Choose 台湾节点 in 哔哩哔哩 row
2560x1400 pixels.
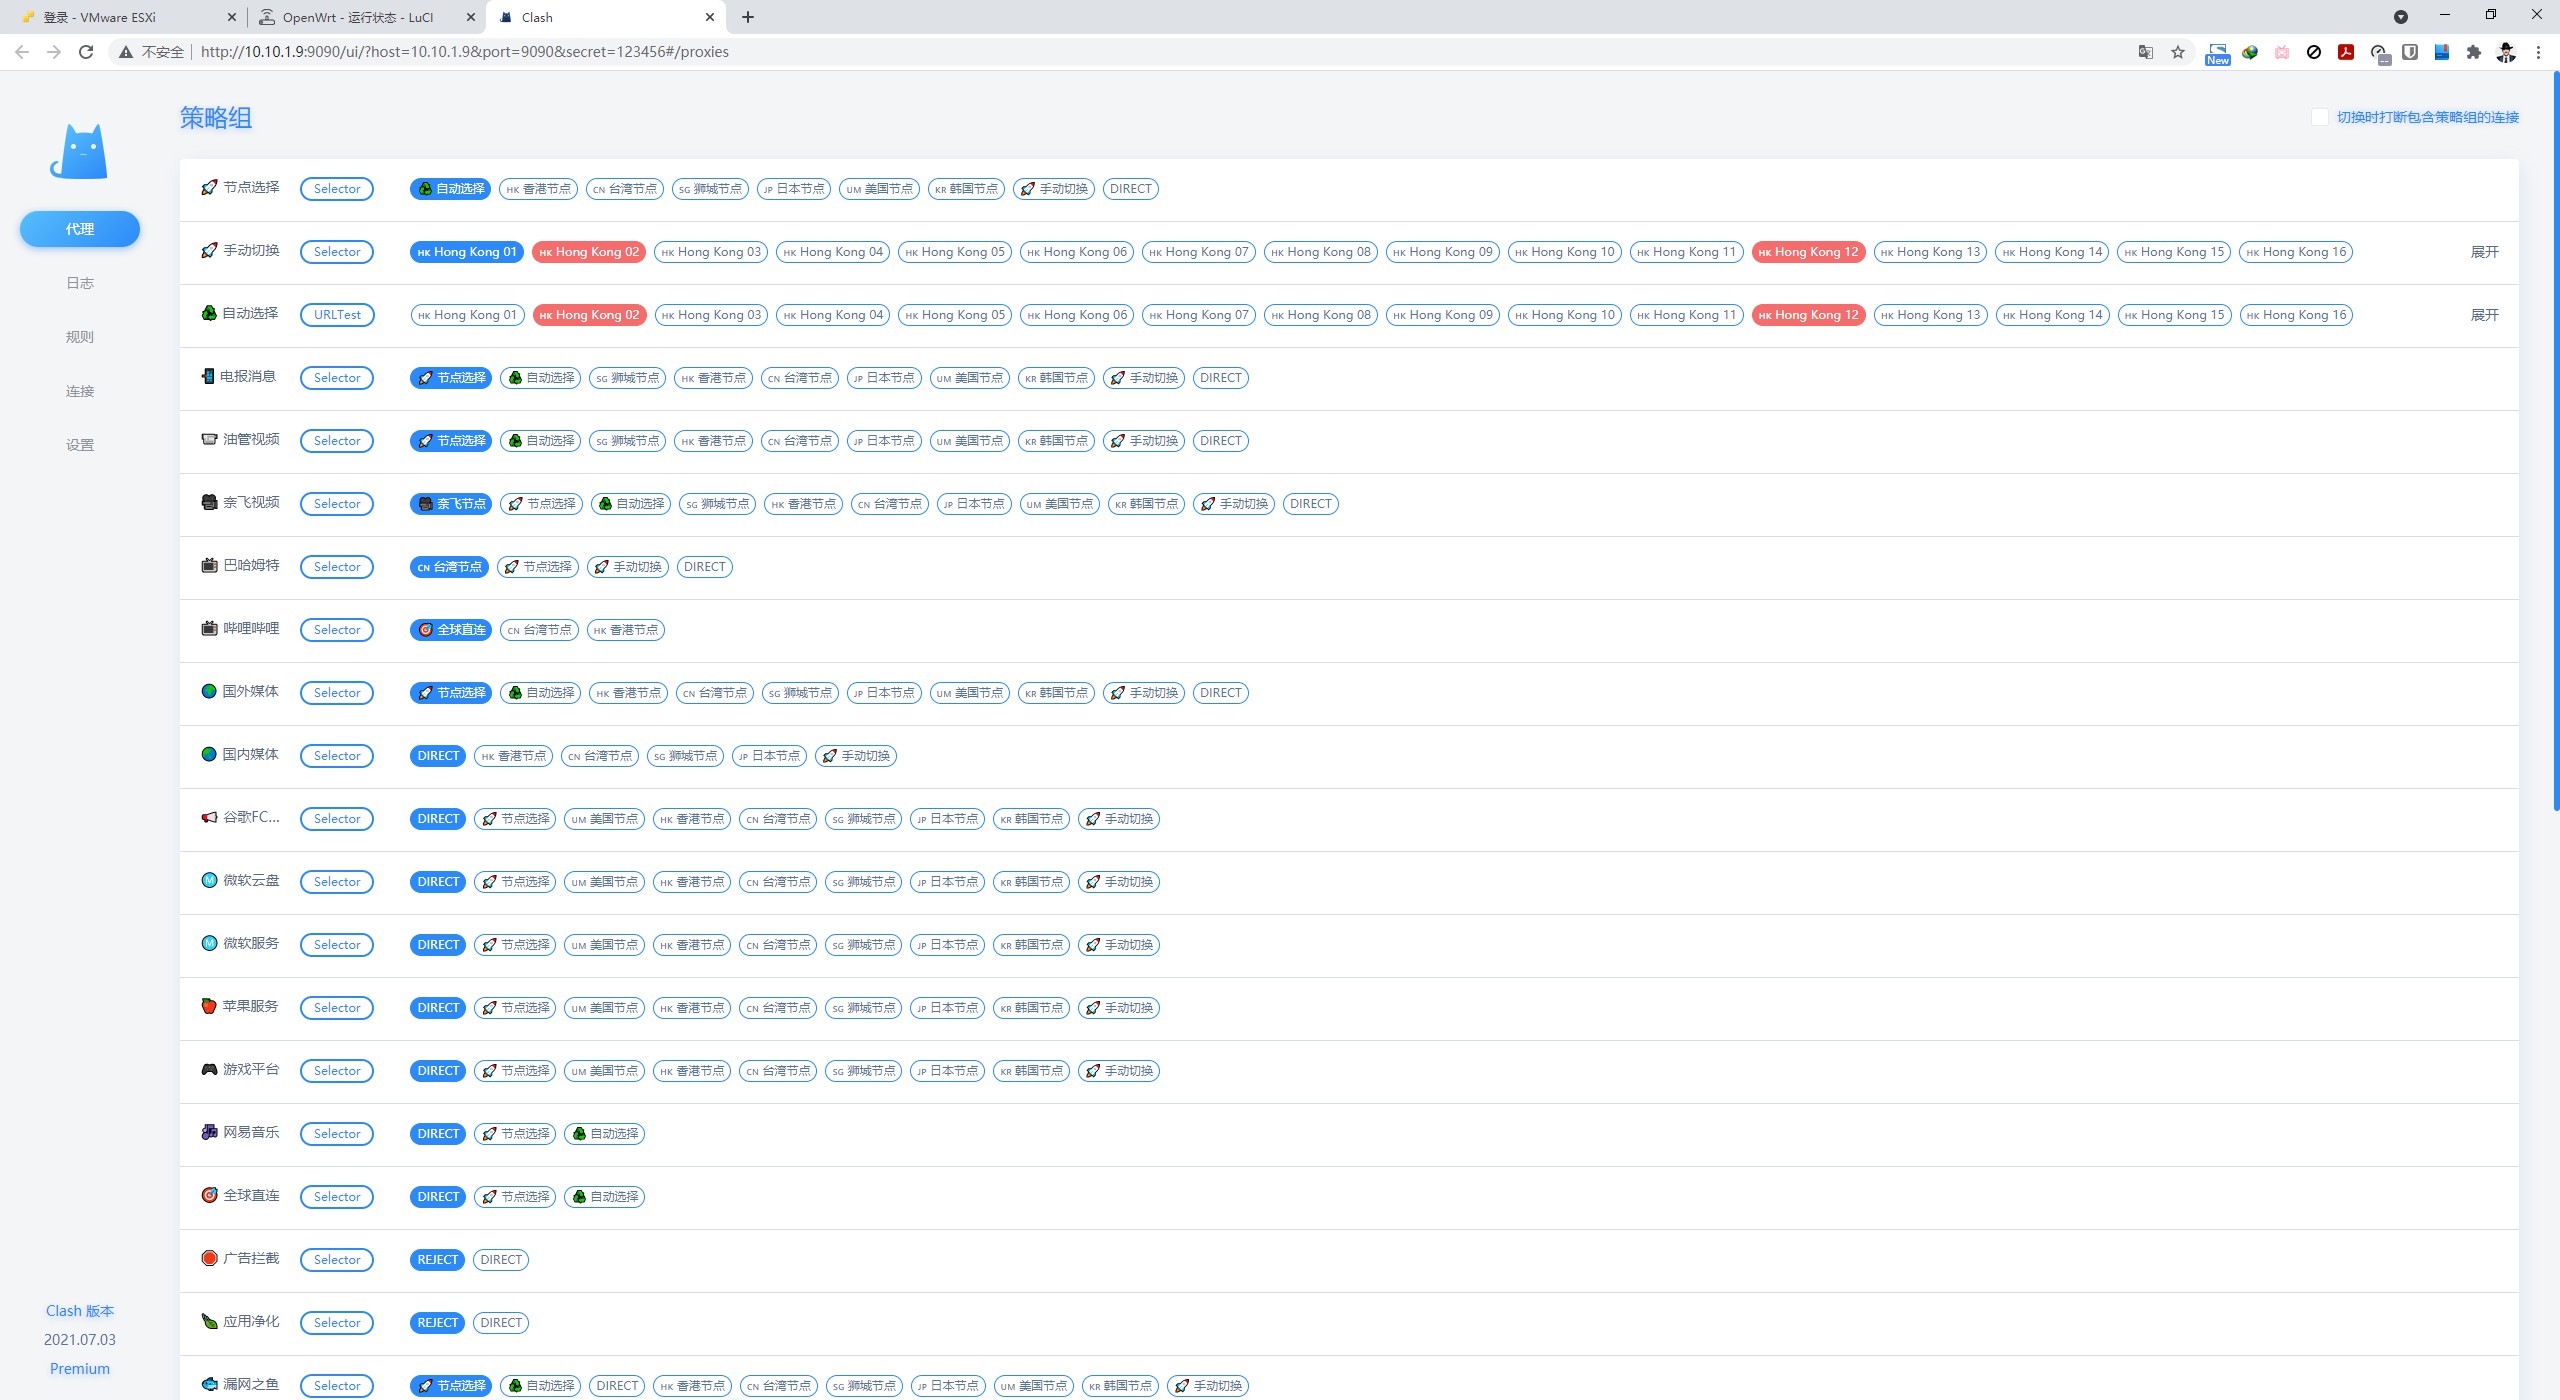click(x=539, y=630)
